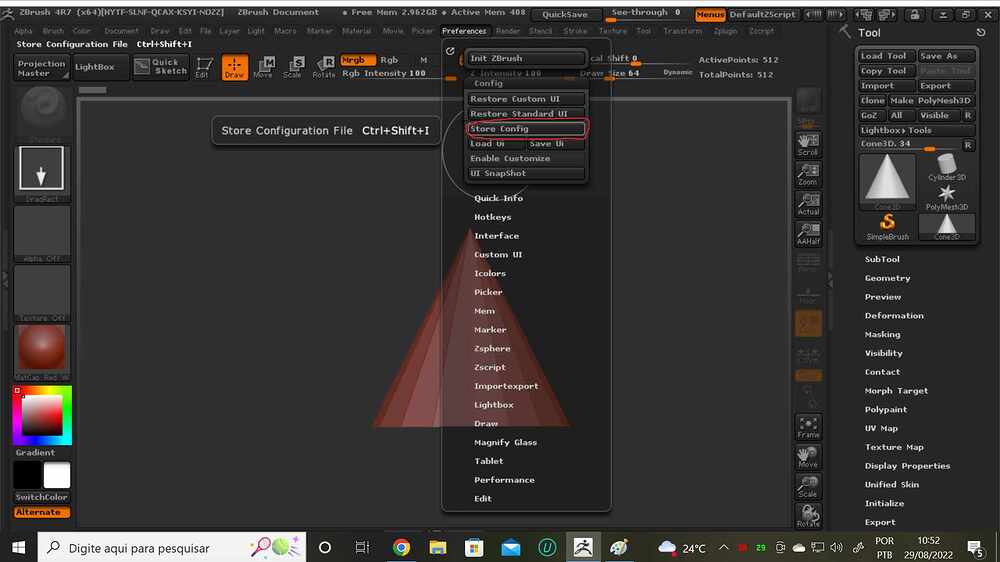Viewport: 1000px width, 562px height.
Task: Click the Move icon in right shelf
Action: [808, 457]
